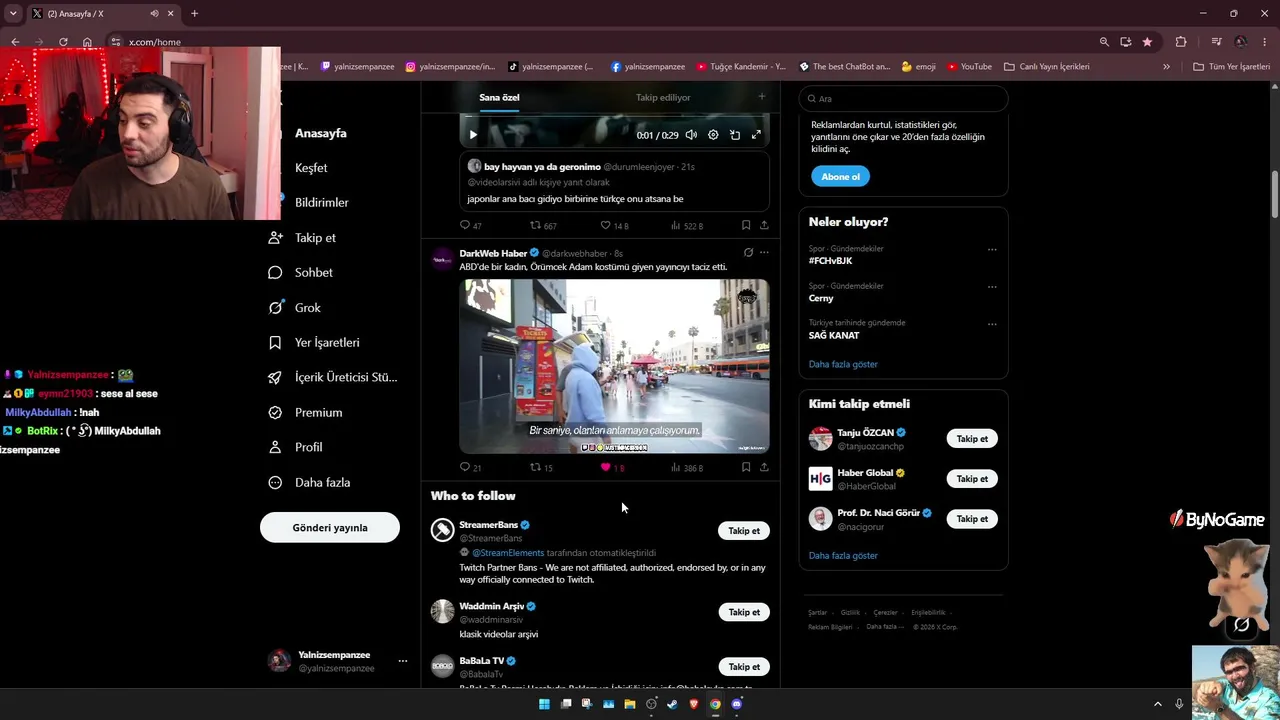Switch to the Sana özel tab

499,97
